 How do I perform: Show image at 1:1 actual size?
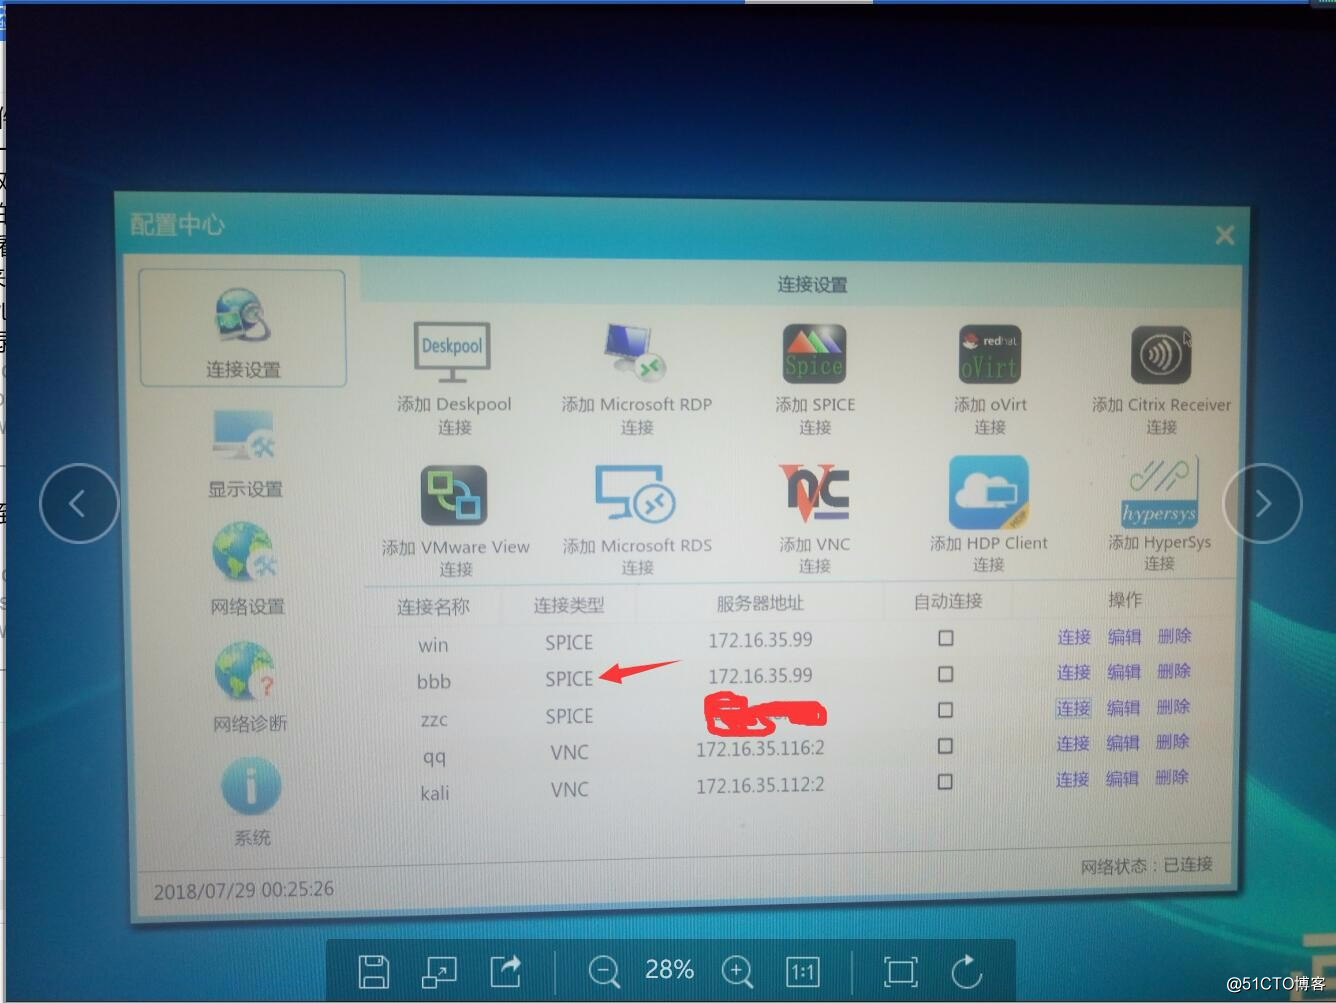pos(802,971)
